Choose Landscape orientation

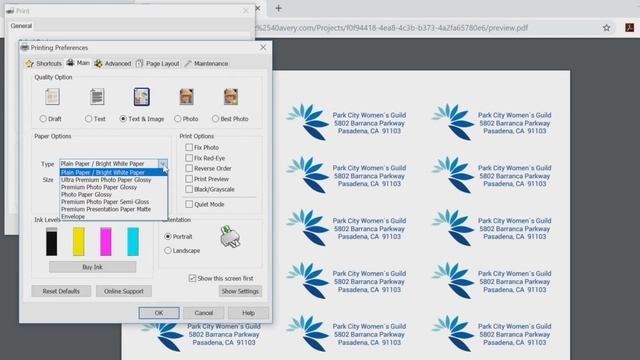pyautogui.click(x=168, y=250)
